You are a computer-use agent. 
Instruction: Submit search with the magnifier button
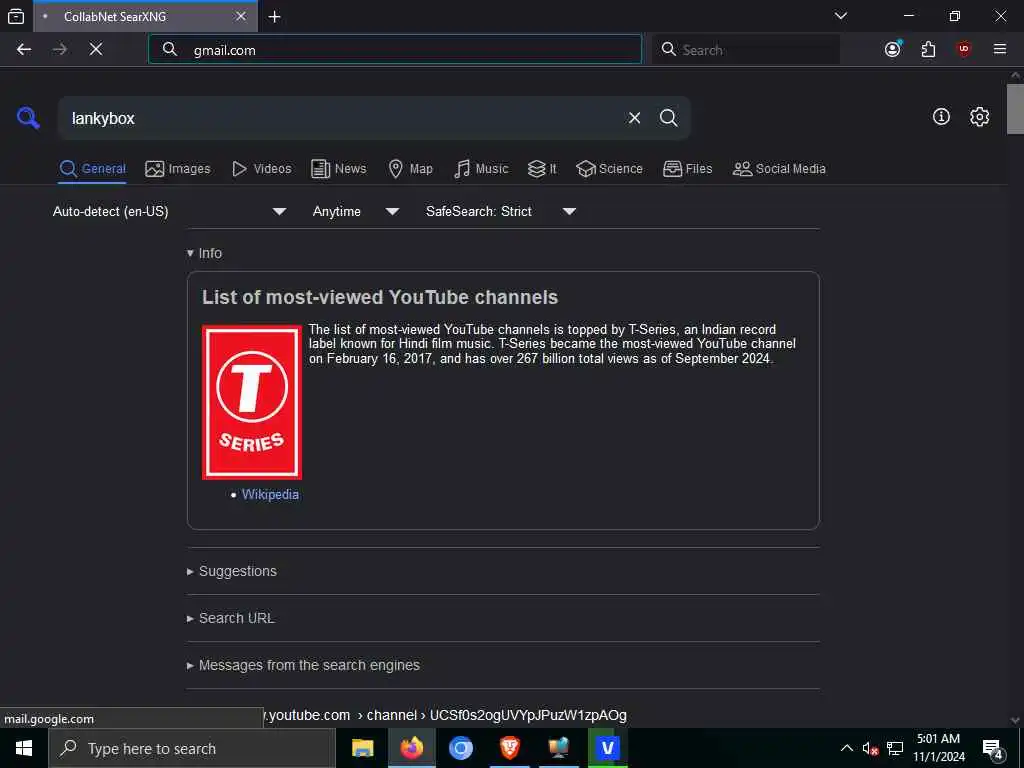coord(668,118)
